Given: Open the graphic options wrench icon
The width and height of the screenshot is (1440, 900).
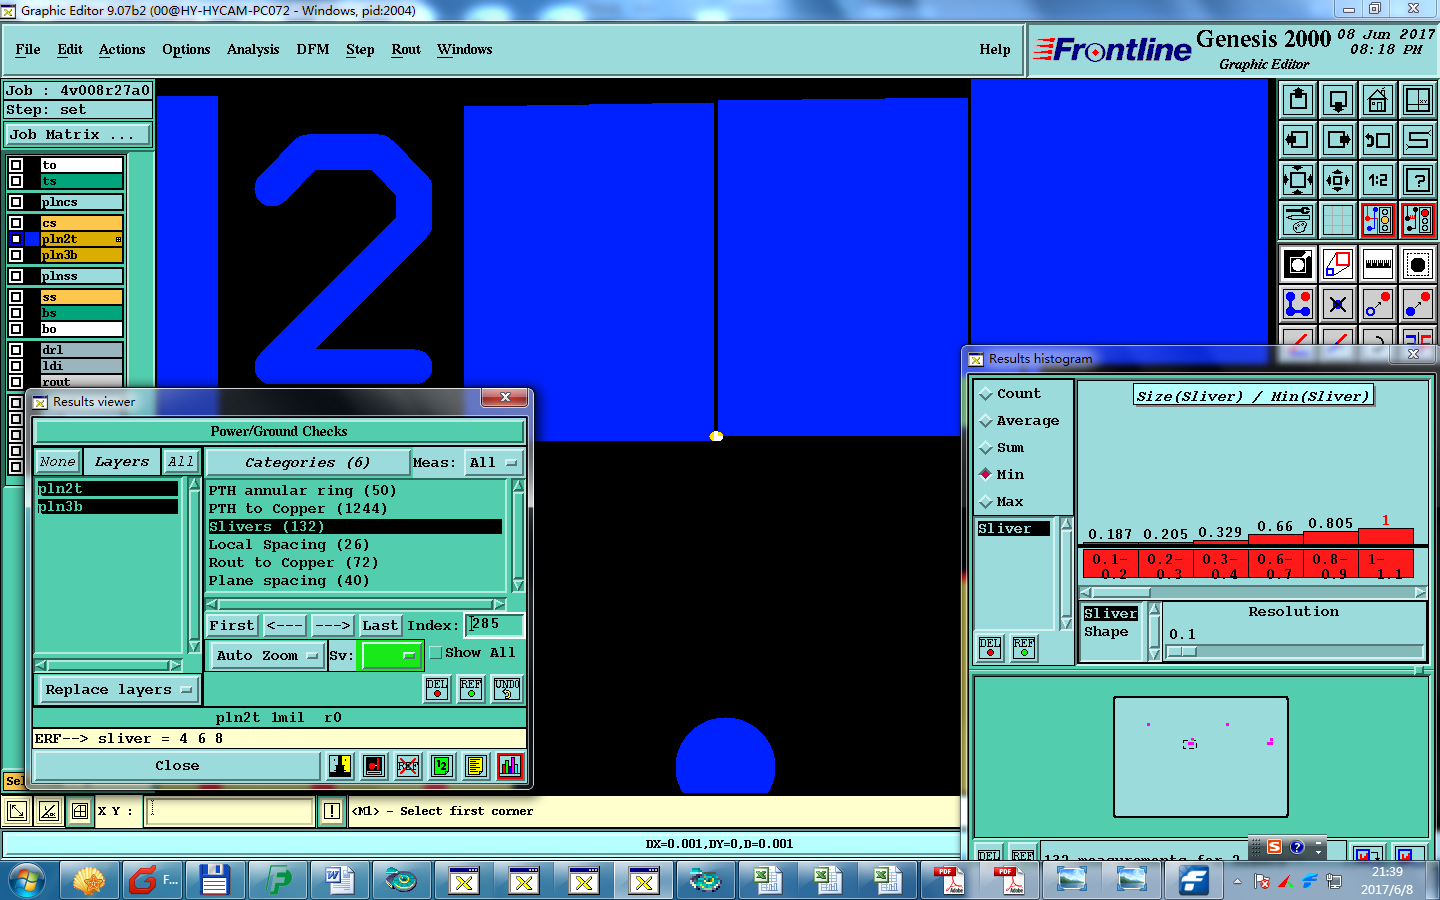Looking at the screenshot, I should click(x=1298, y=220).
